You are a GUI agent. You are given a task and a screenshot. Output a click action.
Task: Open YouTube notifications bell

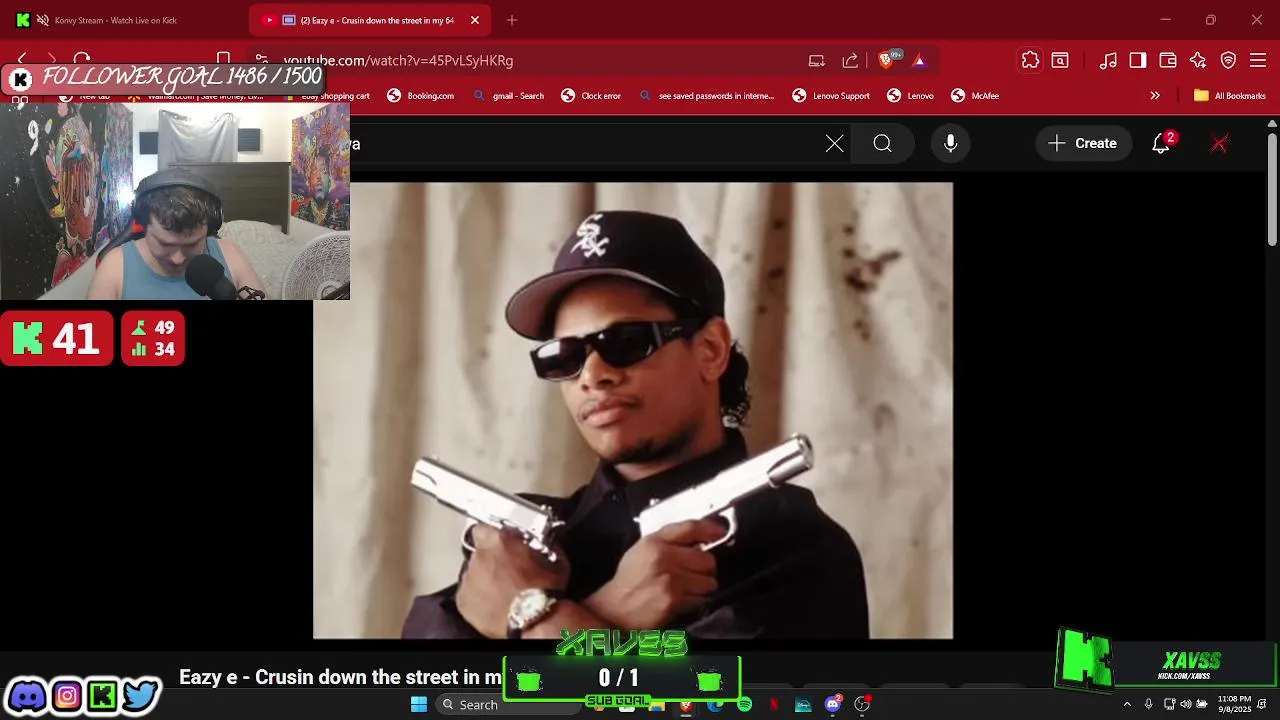[x=1161, y=143]
